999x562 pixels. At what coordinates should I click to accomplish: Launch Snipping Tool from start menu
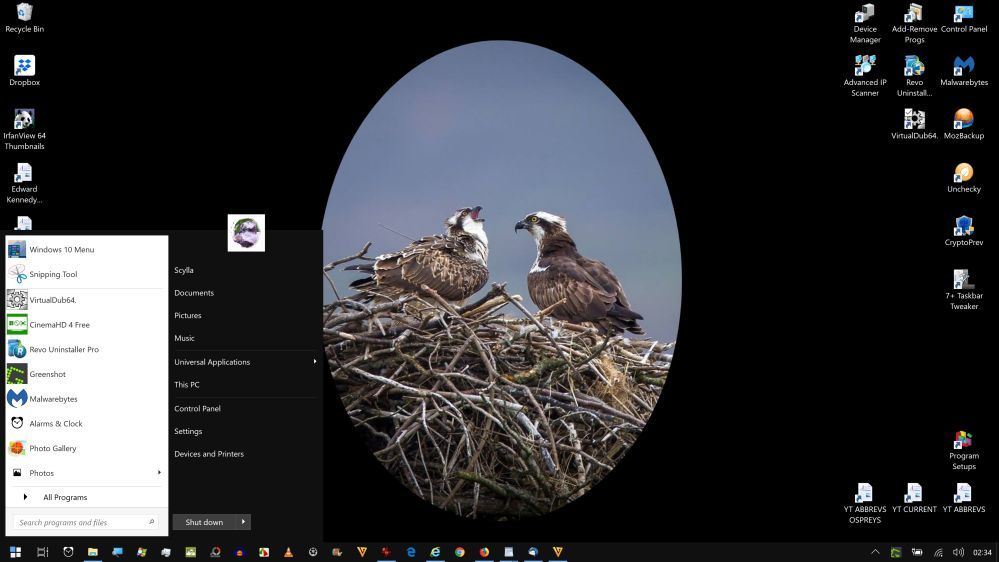(87, 274)
